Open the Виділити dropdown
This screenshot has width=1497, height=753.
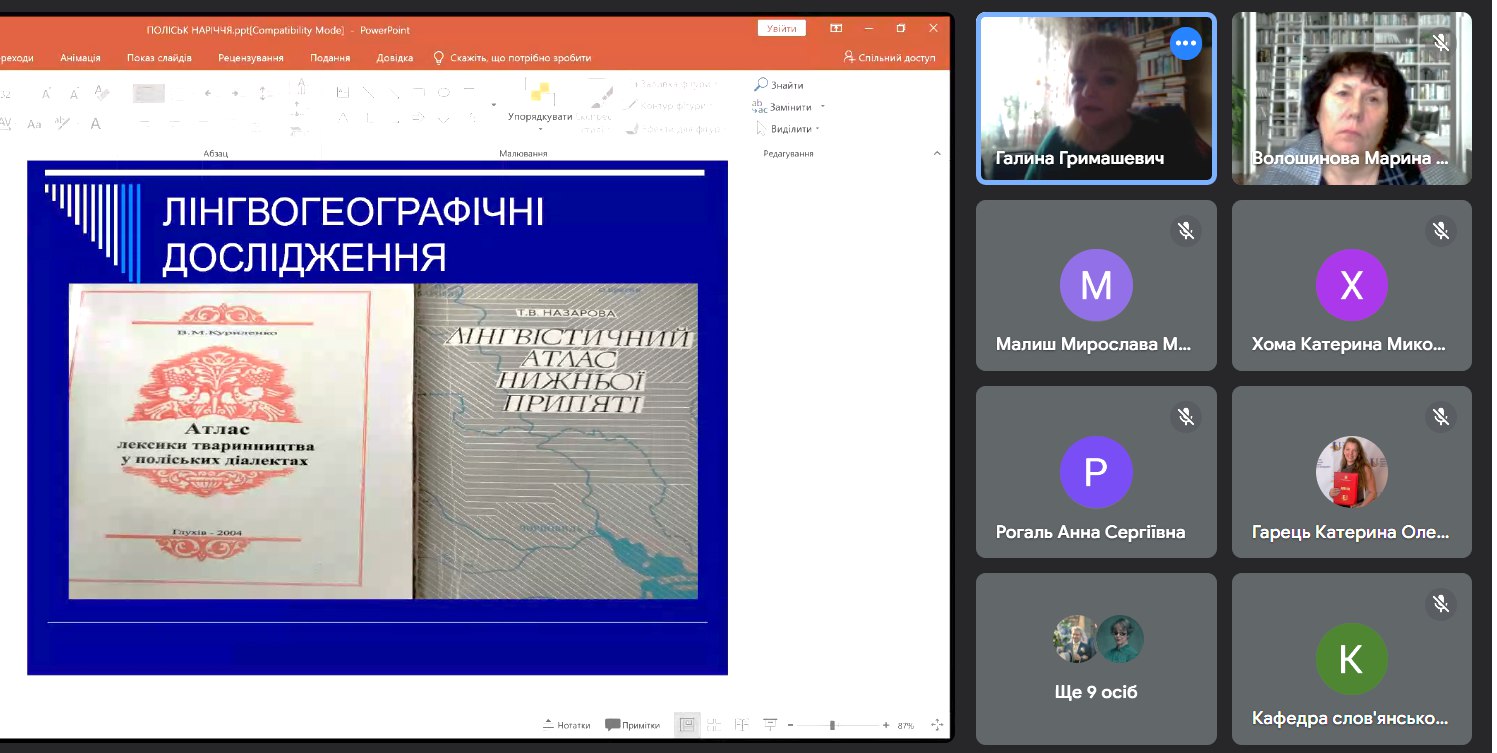pos(787,129)
